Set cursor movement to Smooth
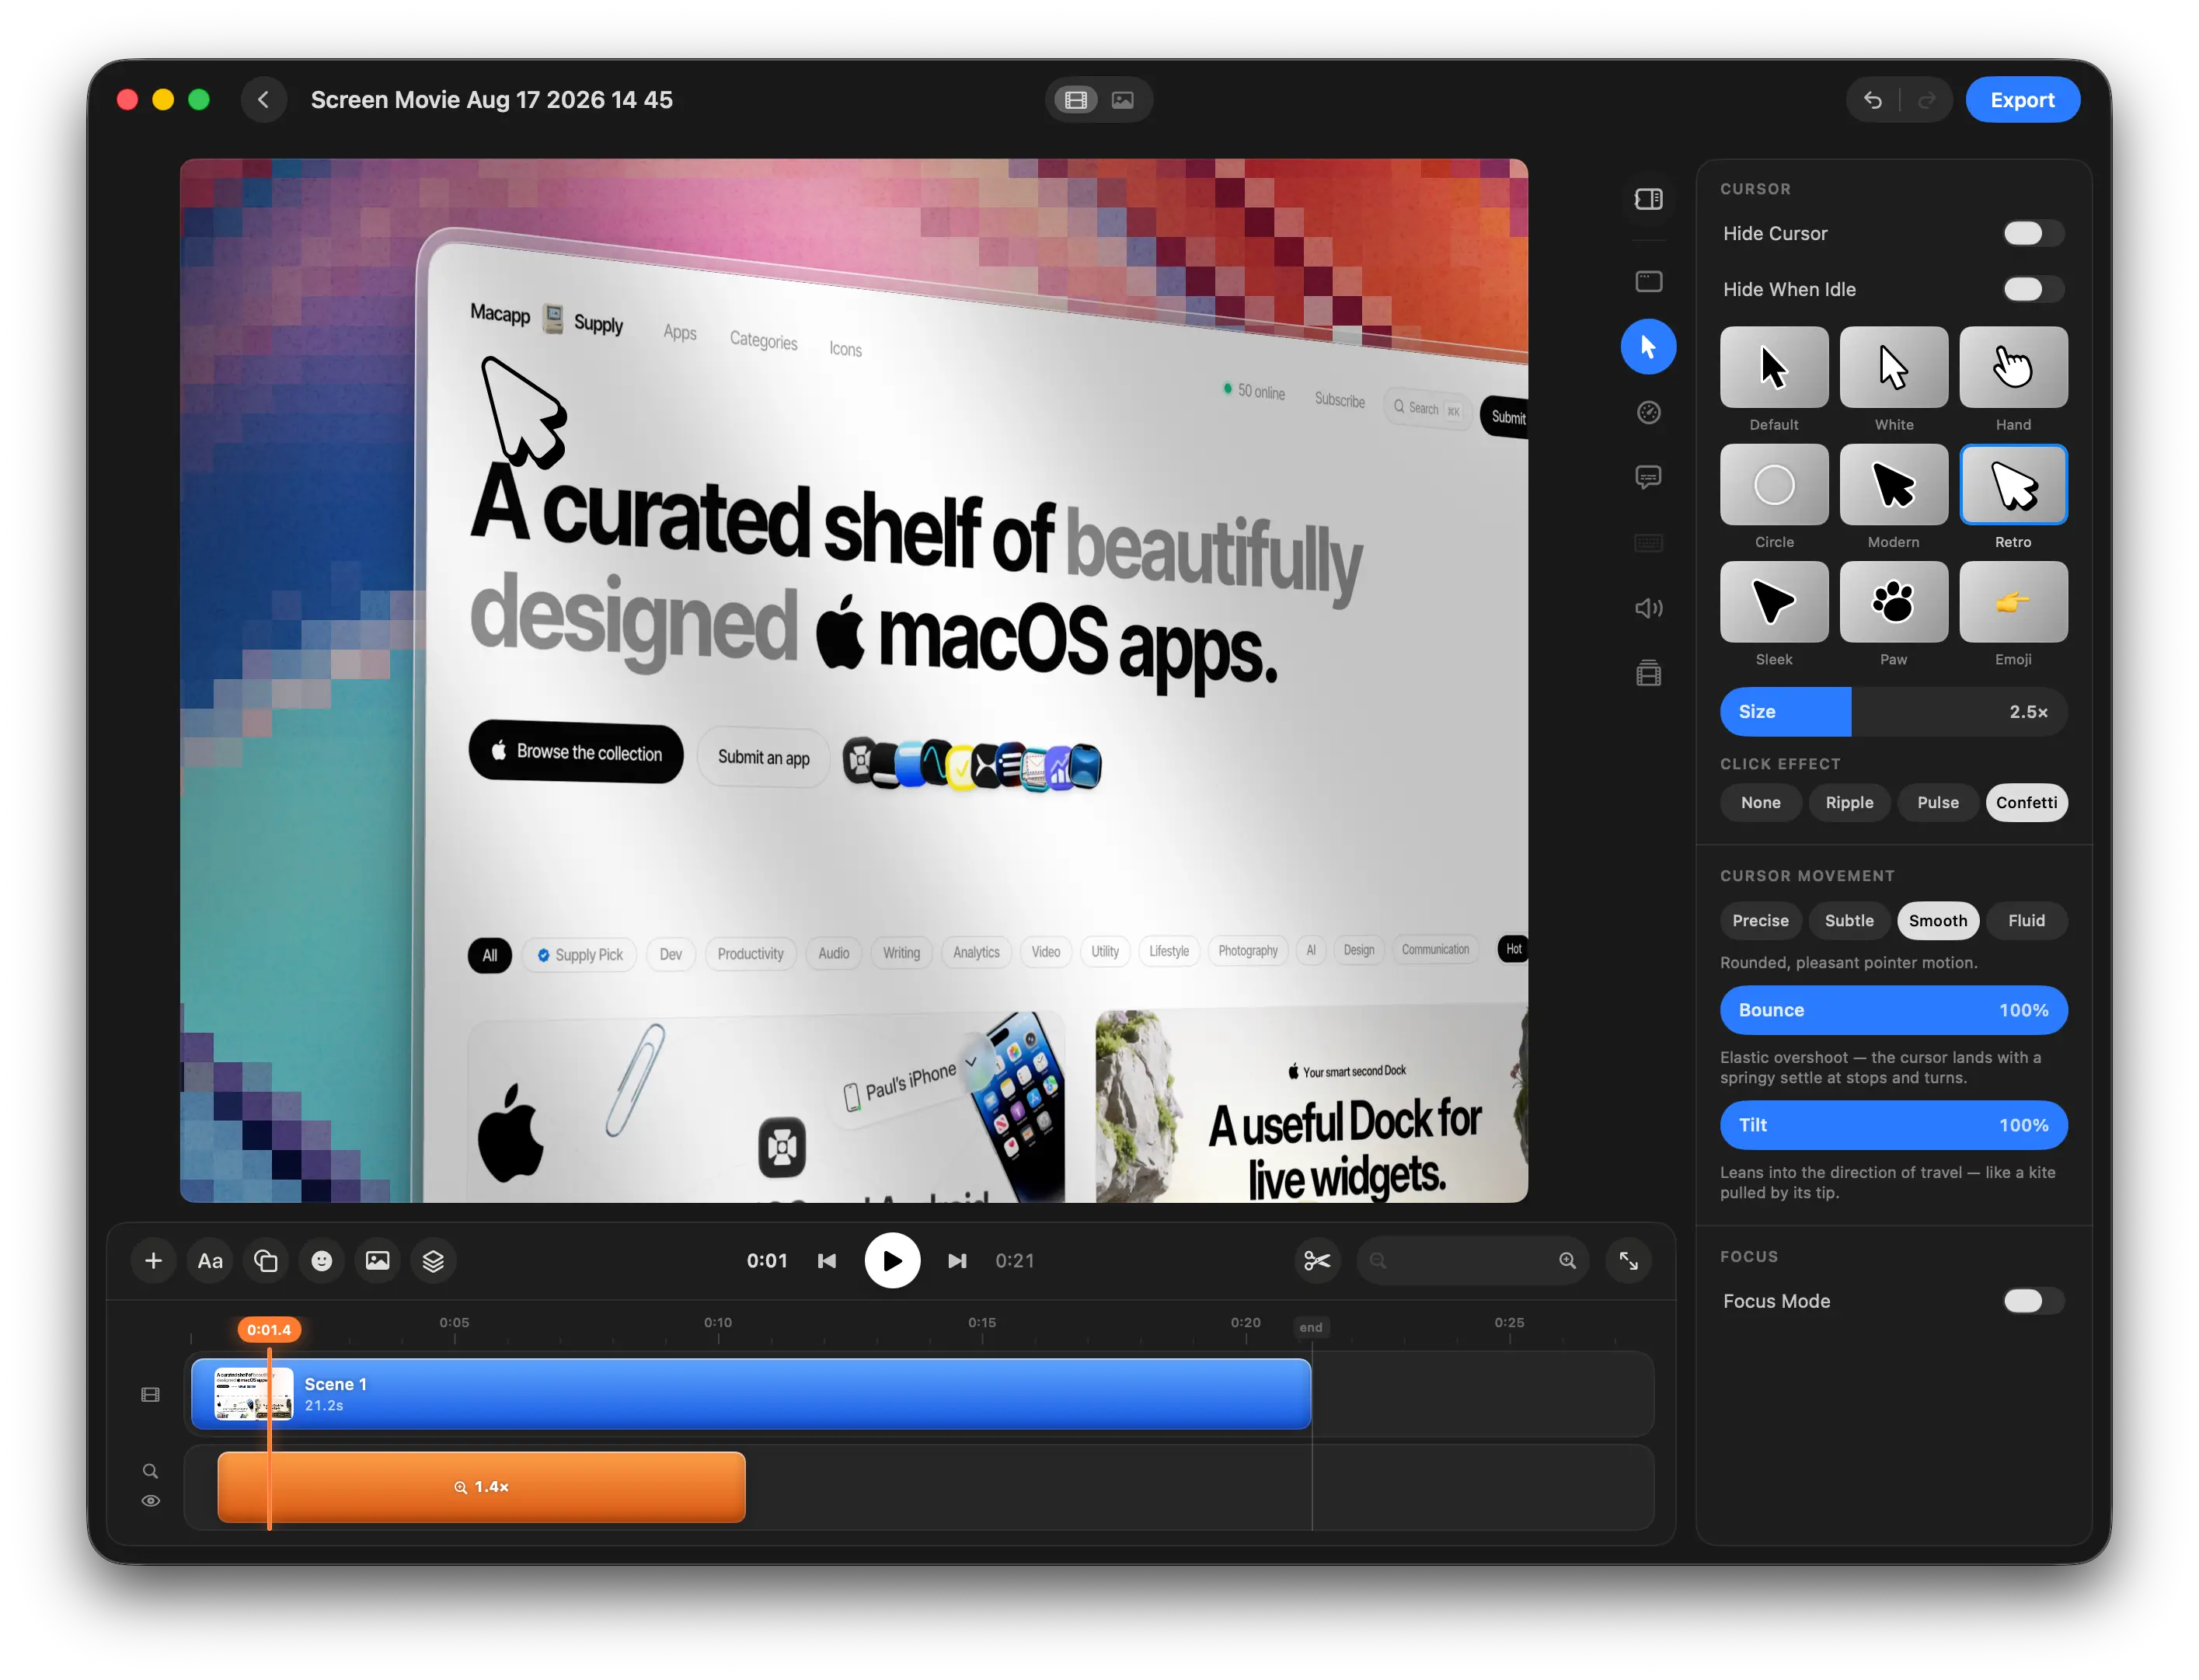 [1938, 921]
